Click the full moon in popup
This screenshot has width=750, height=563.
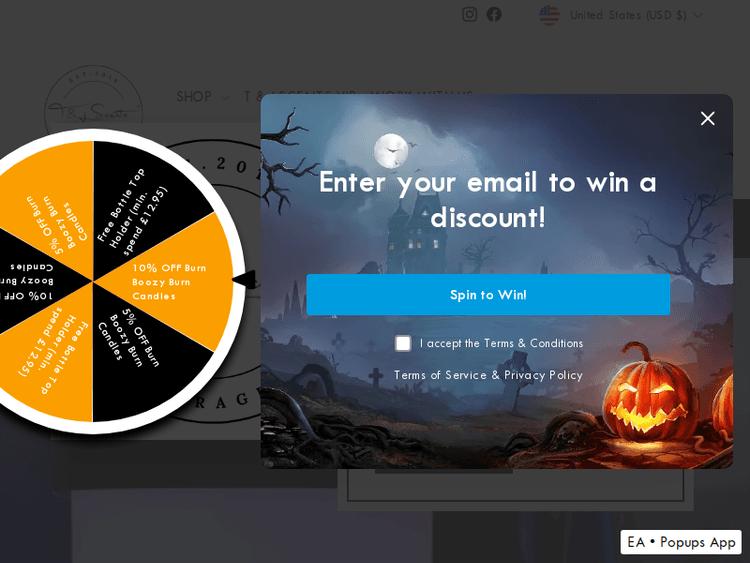point(391,151)
